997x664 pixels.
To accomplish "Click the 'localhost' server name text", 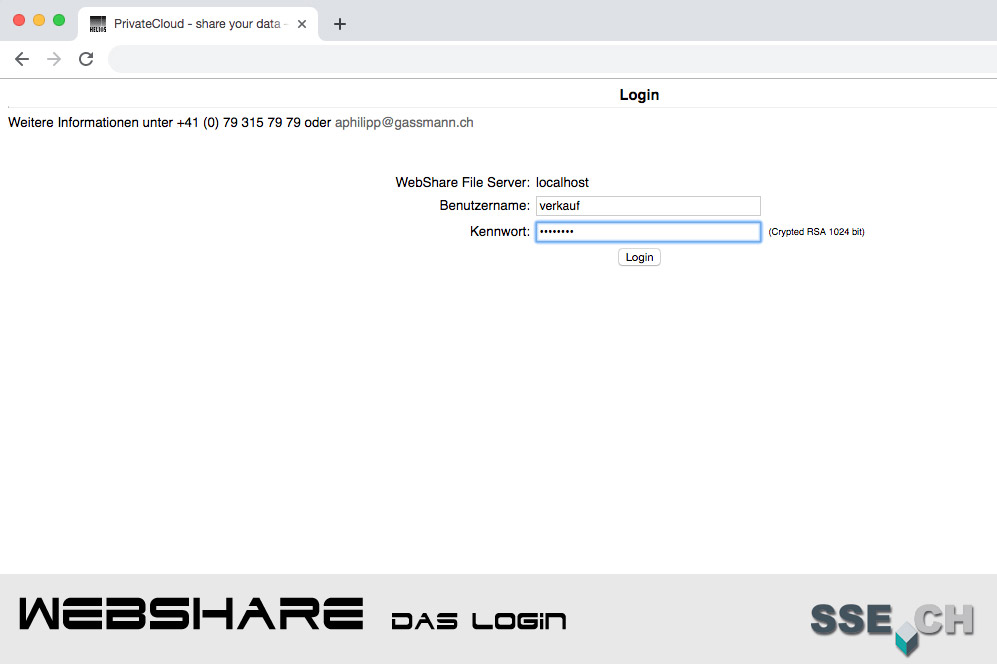I will 562,183.
